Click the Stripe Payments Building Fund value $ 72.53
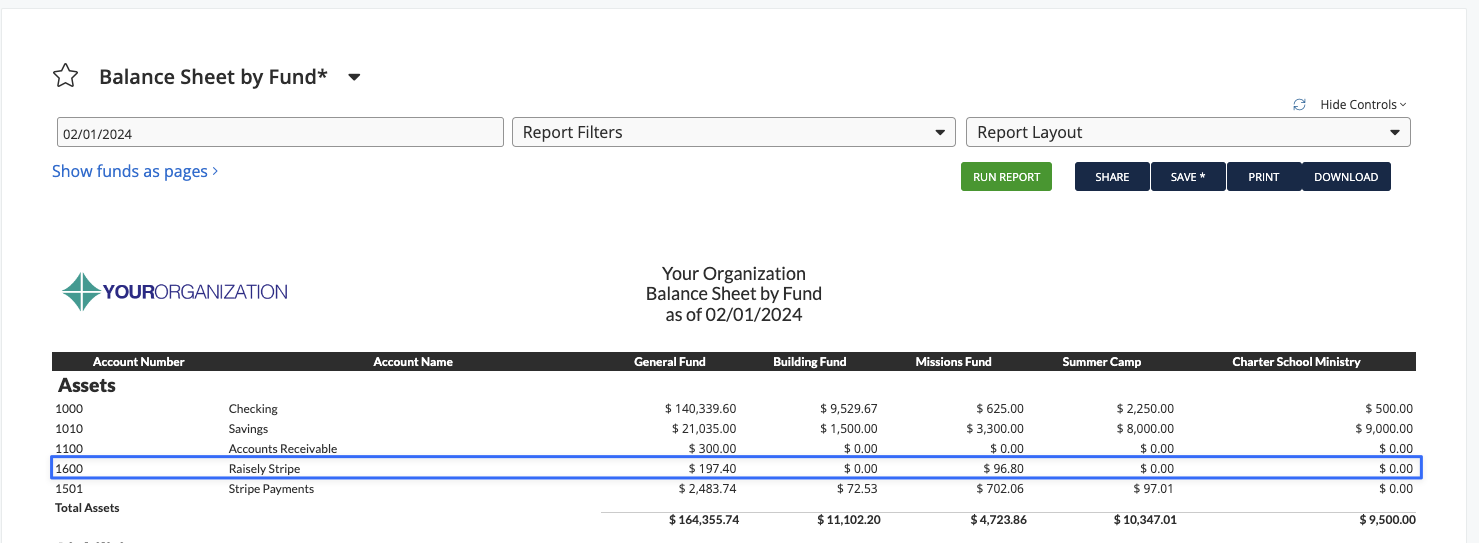The width and height of the screenshot is (1479, 543). tap(857, 489)
